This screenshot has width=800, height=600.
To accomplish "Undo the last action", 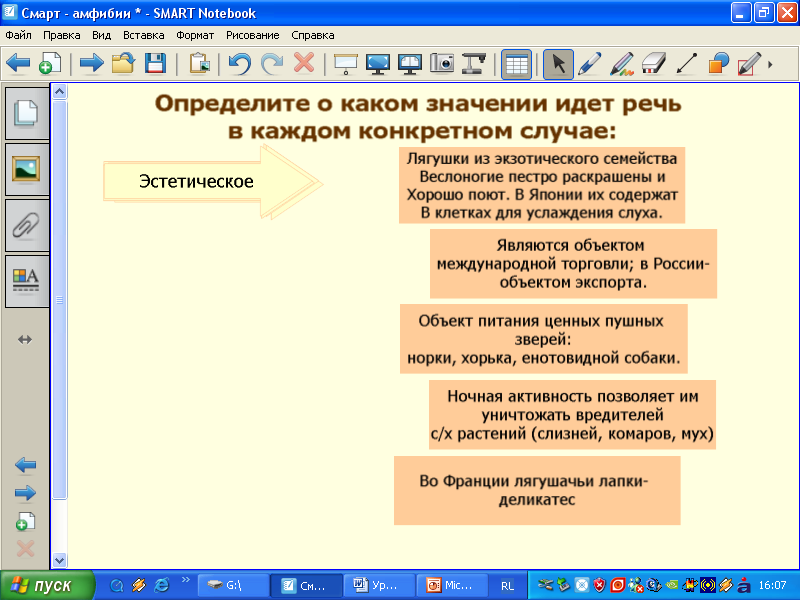I will tap(239, 64).
